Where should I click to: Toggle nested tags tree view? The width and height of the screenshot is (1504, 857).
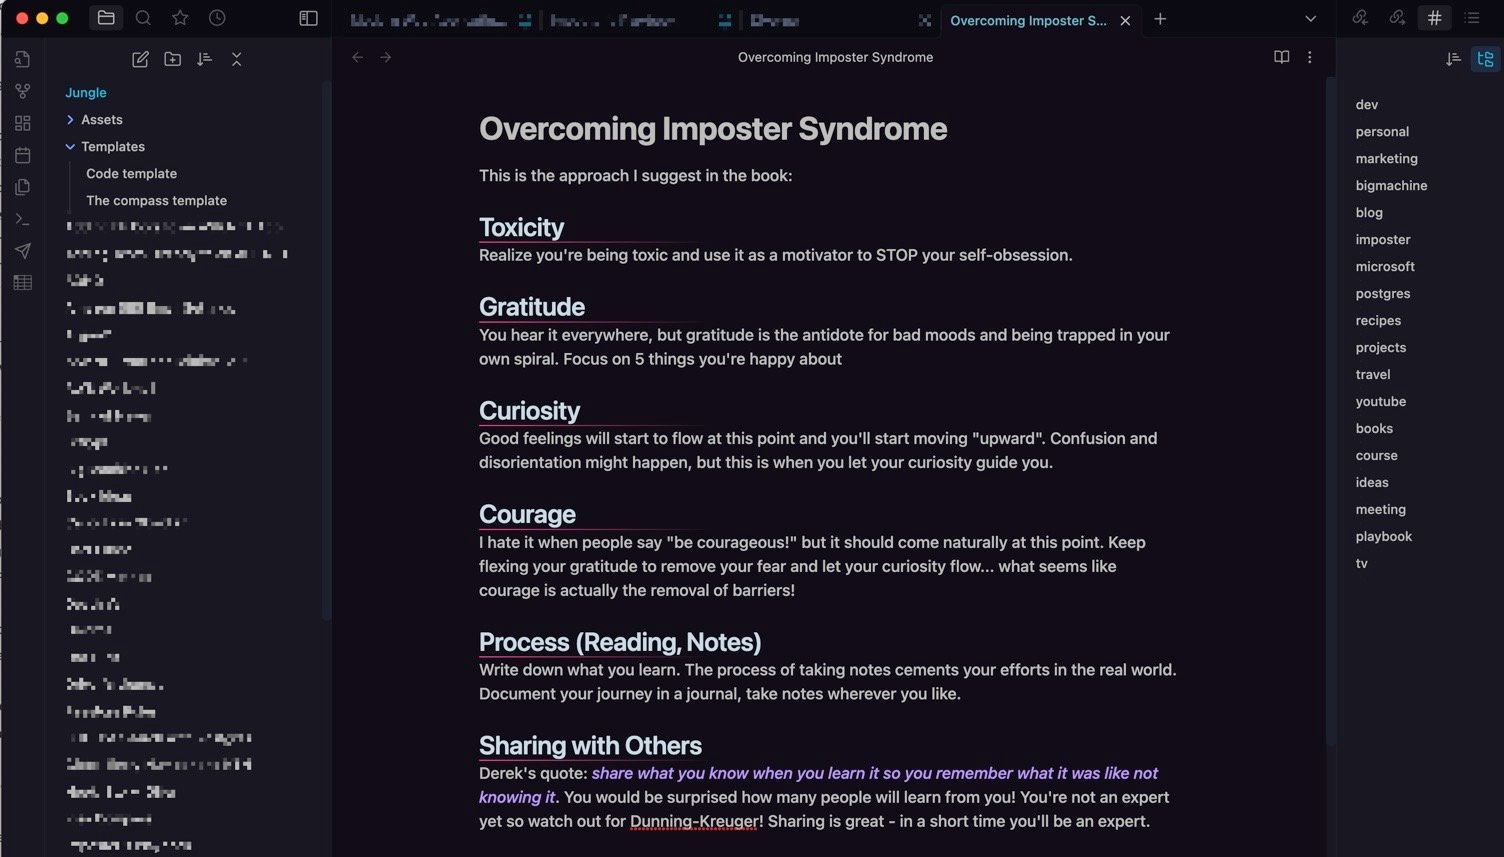(1485, 60)
